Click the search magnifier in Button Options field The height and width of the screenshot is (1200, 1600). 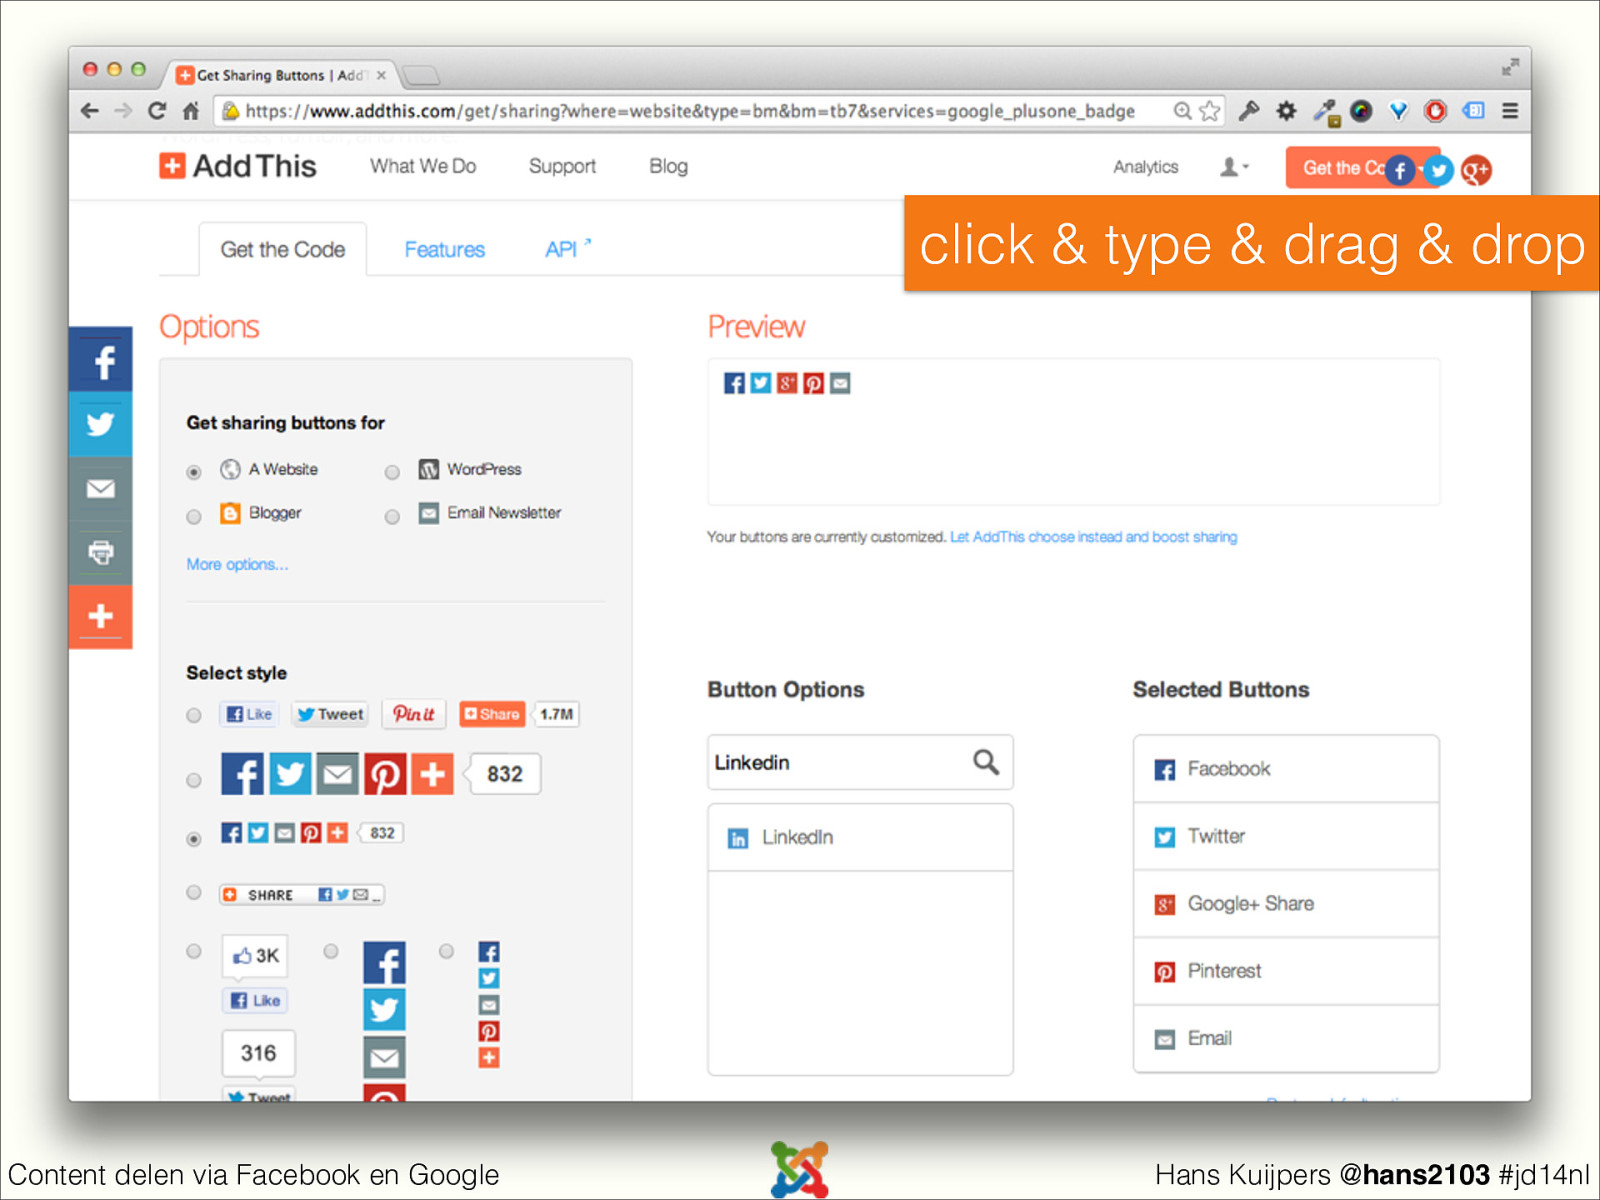click(x=986, y=762)
